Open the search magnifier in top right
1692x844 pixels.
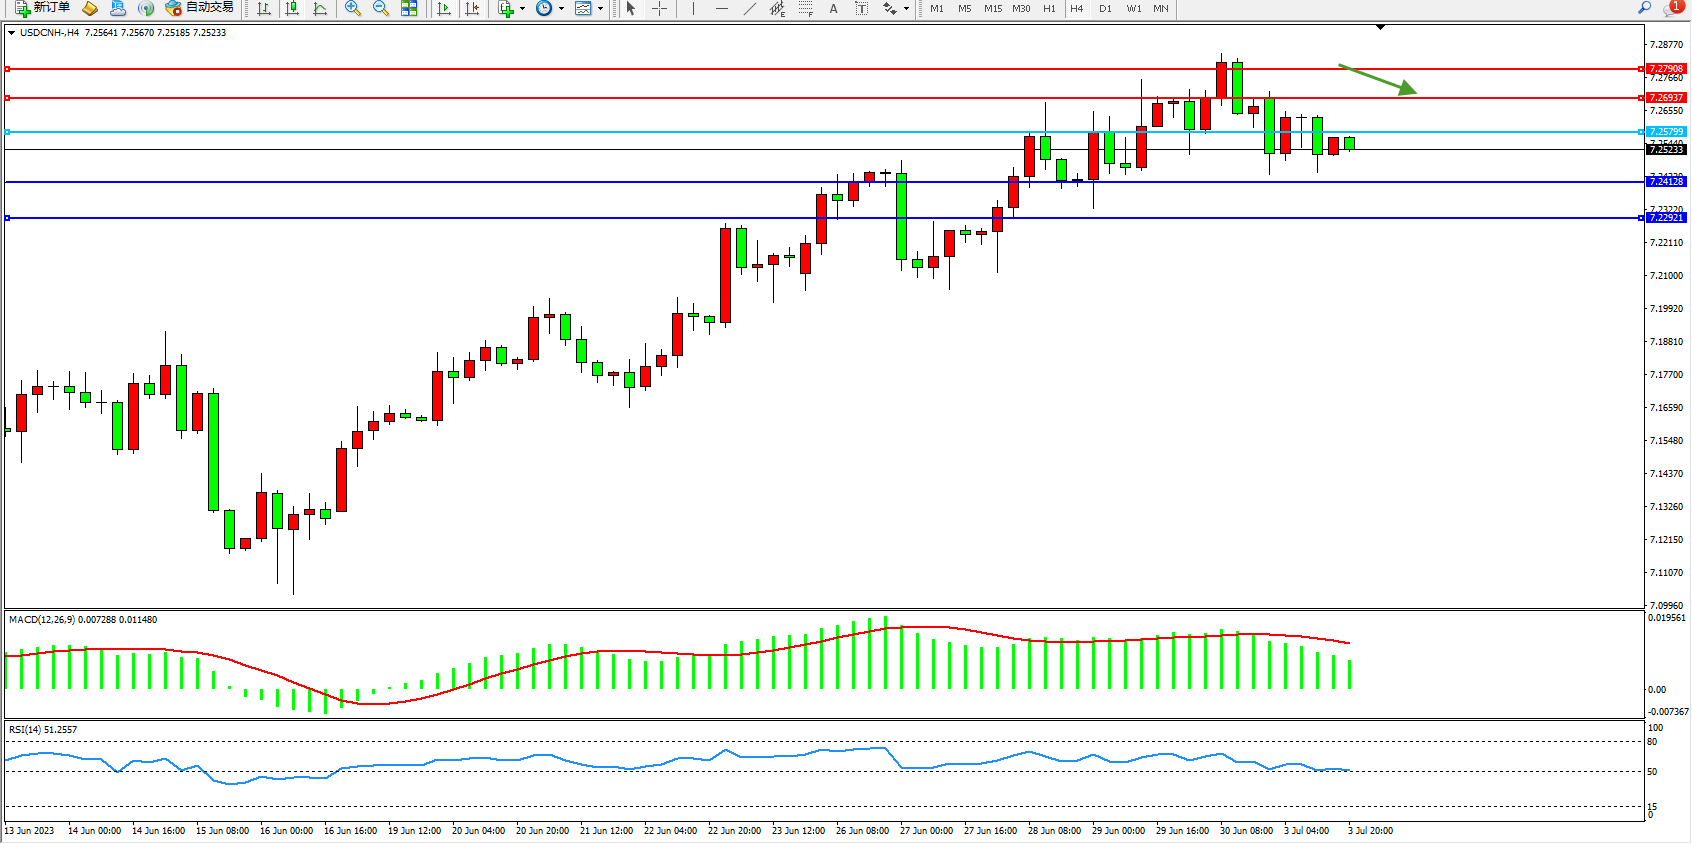click(1644, 8)
